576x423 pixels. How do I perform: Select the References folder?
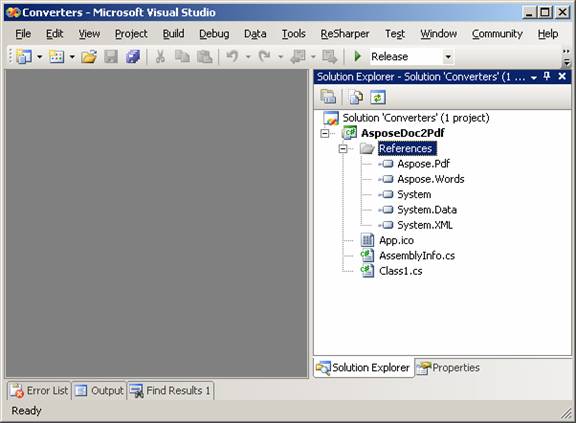point(406,148)
